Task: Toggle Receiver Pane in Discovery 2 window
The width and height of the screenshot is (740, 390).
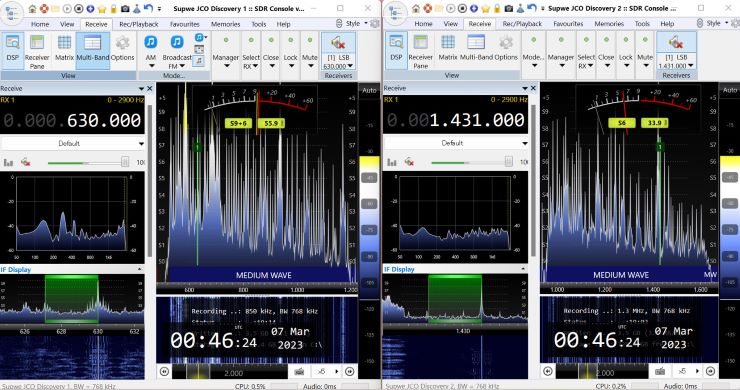Action: (420, 51)
